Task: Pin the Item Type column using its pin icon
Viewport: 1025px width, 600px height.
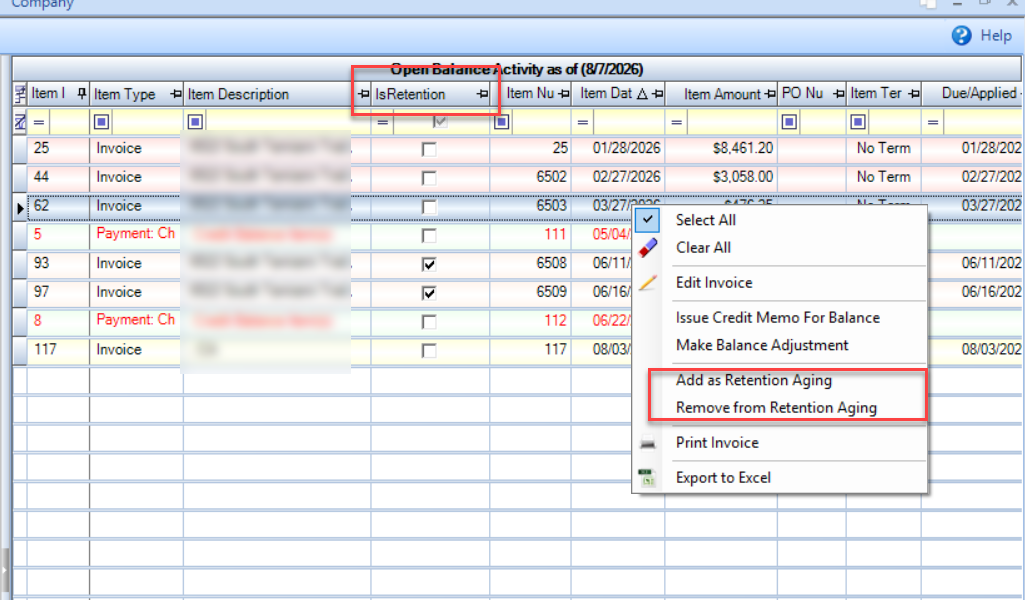Action: (175, 94)
